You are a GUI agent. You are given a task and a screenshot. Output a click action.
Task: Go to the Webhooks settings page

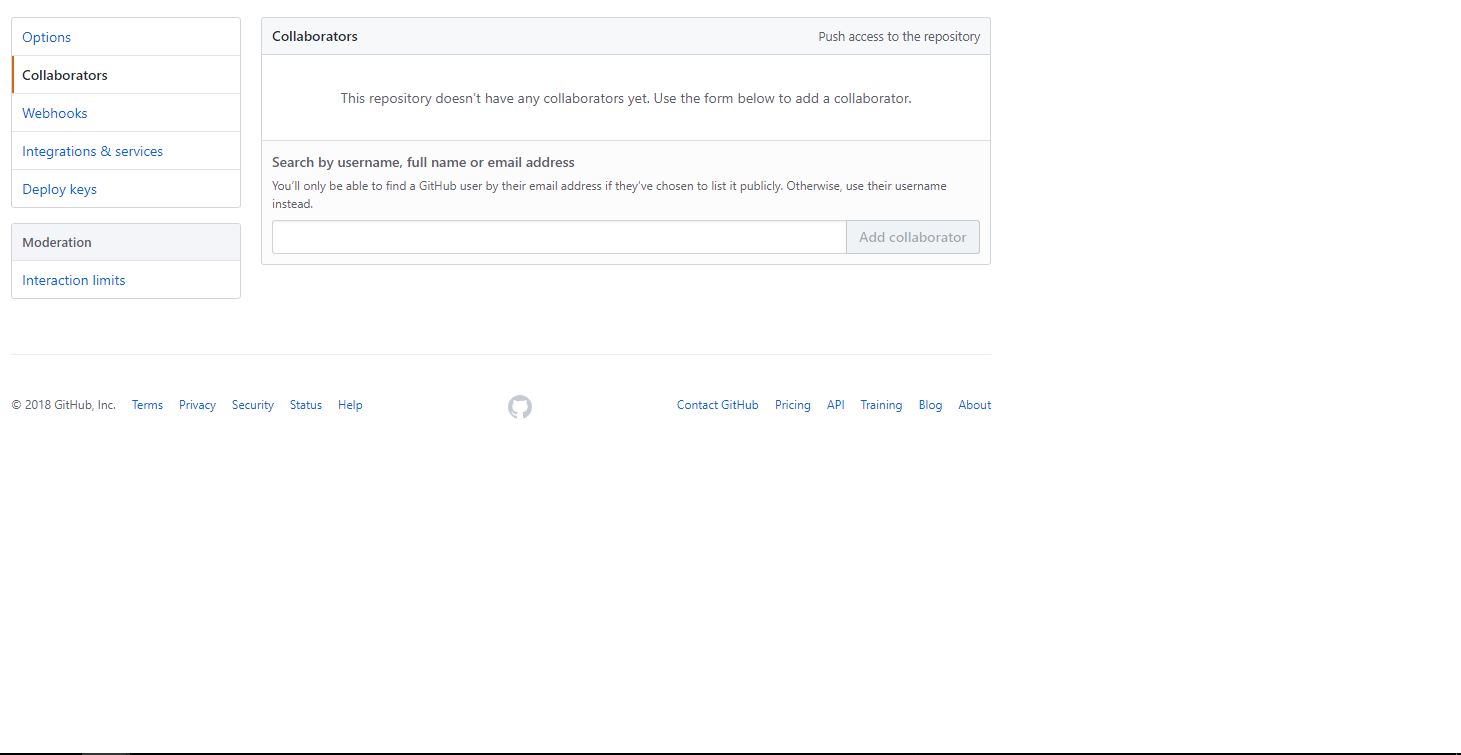tap(55, 113)
